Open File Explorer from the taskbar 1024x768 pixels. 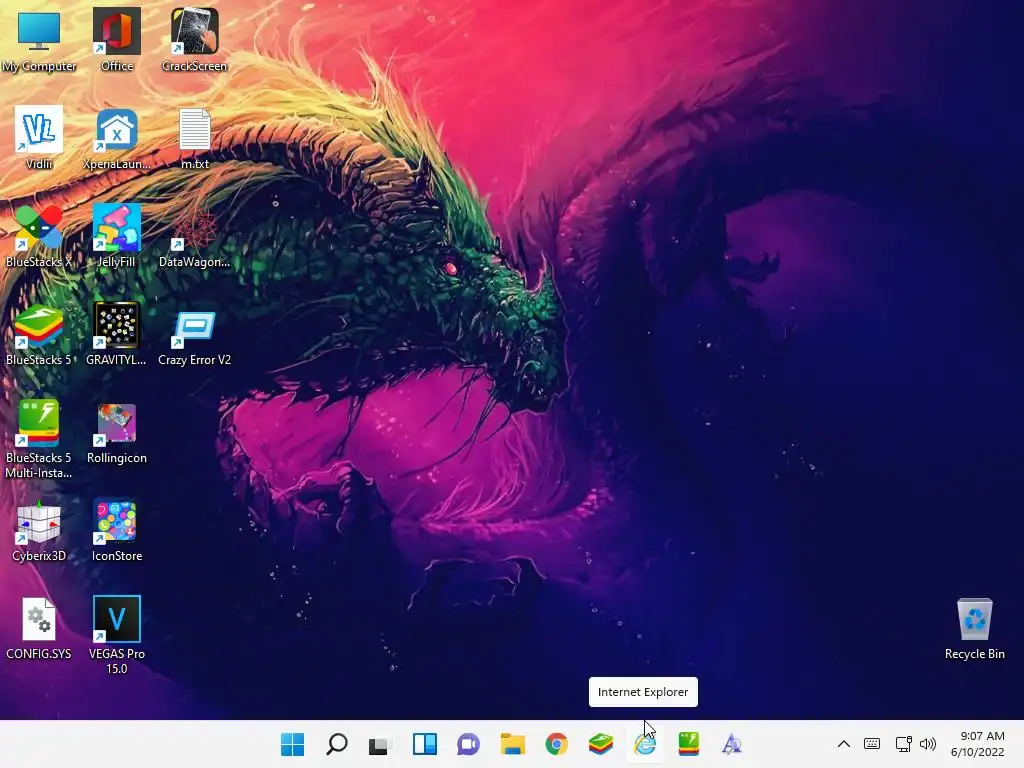coord(513,744)
